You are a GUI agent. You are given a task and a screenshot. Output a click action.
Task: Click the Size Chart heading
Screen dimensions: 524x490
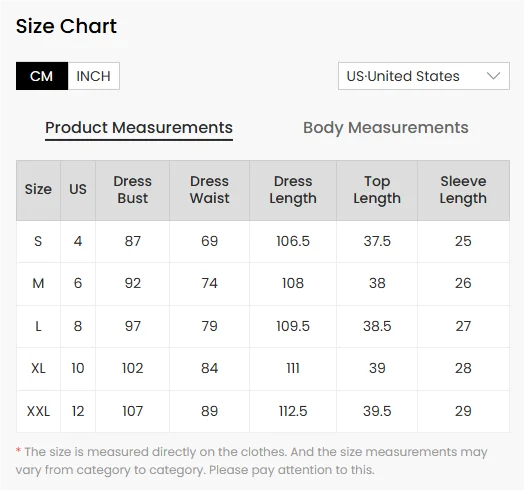tap(67, 26)
